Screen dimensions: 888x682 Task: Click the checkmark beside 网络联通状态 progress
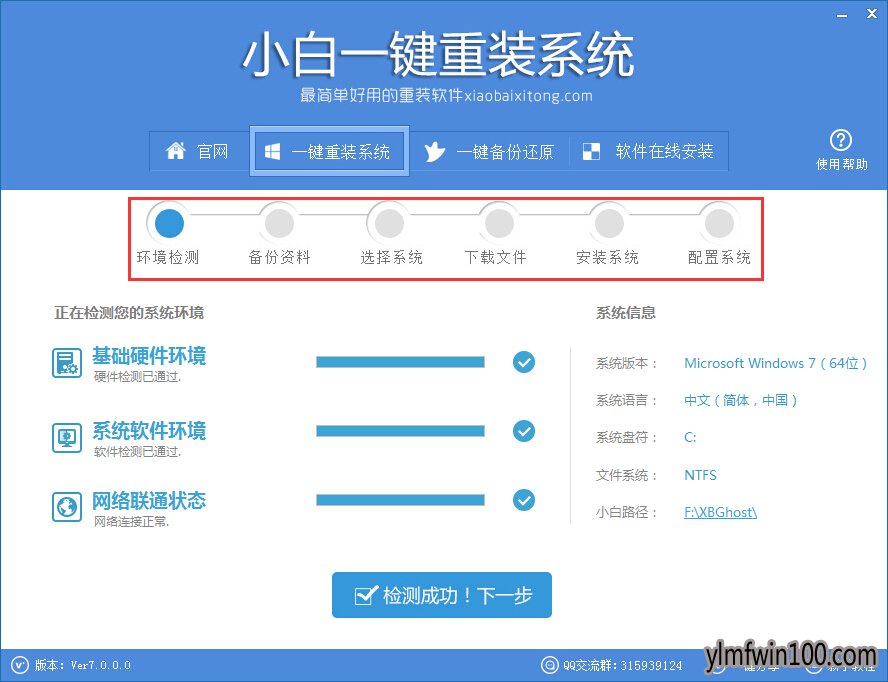(x=524, y=500)
